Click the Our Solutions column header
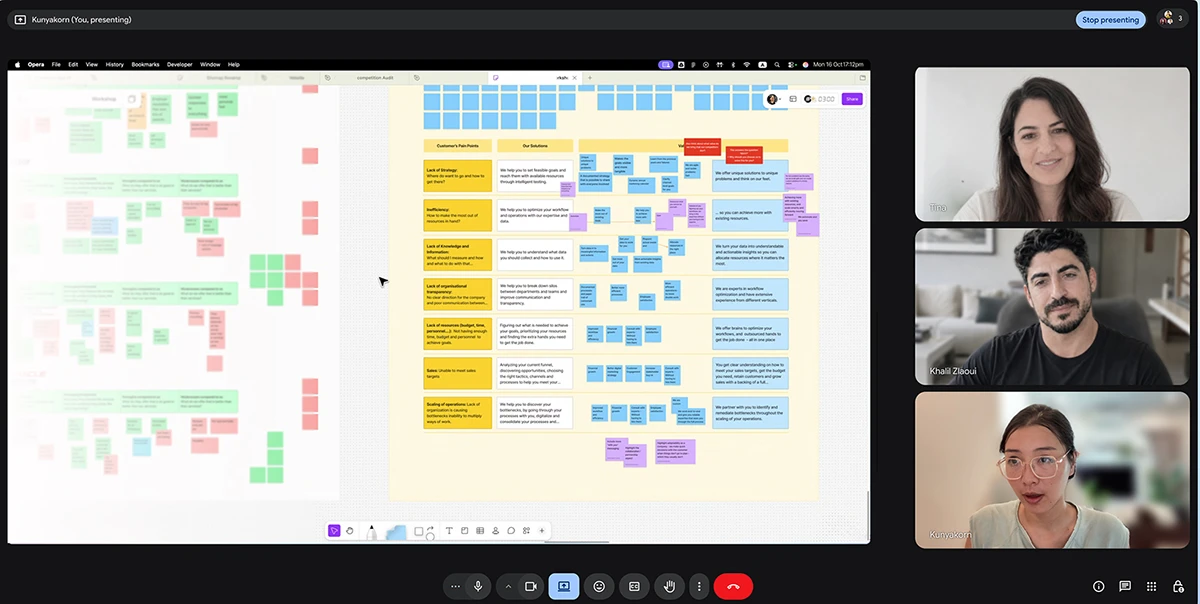The width and height of the screenshot is (1200, 604). pyautogui.click(x=535, y=146)
